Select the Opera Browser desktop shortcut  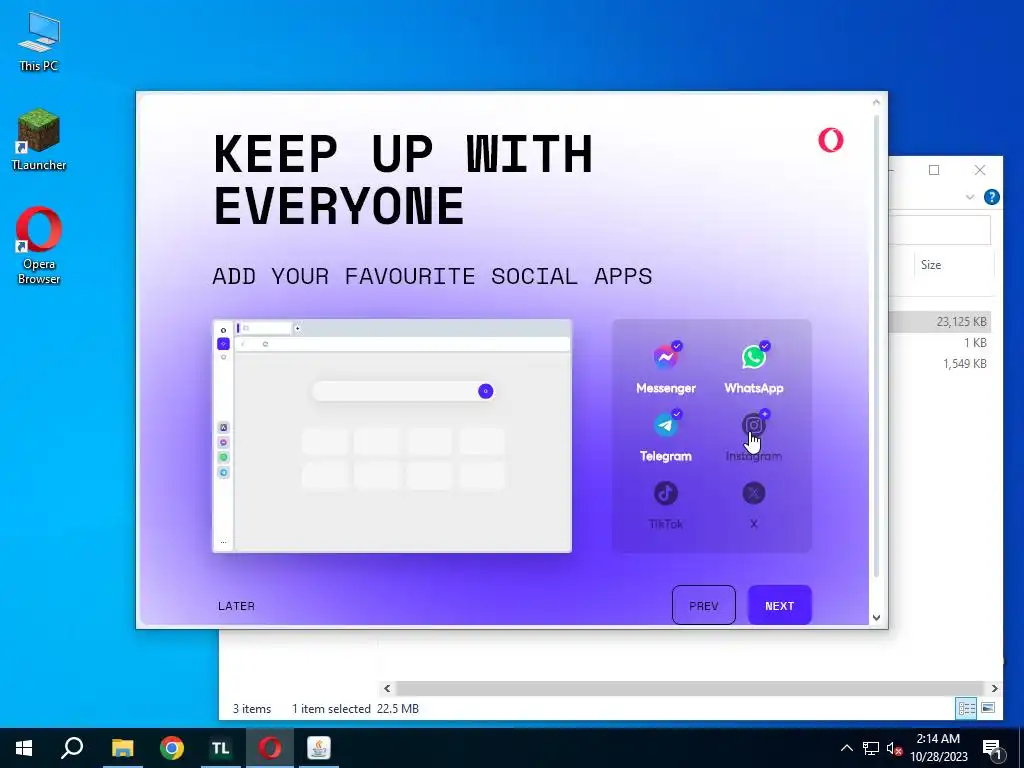pos(39,246)
